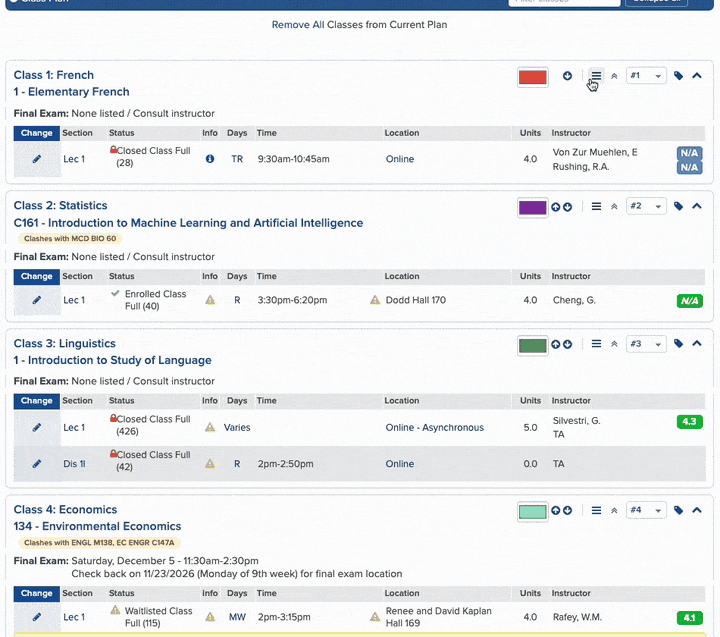
Task: Click the Change header in French table
Action: [x=37, y=133]
